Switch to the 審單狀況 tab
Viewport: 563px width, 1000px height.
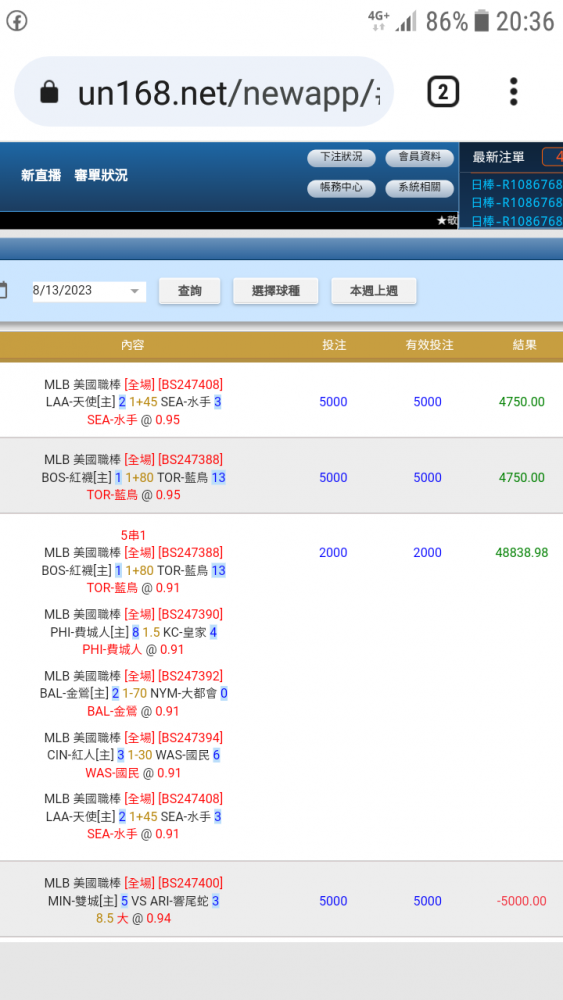pos(101,176)
